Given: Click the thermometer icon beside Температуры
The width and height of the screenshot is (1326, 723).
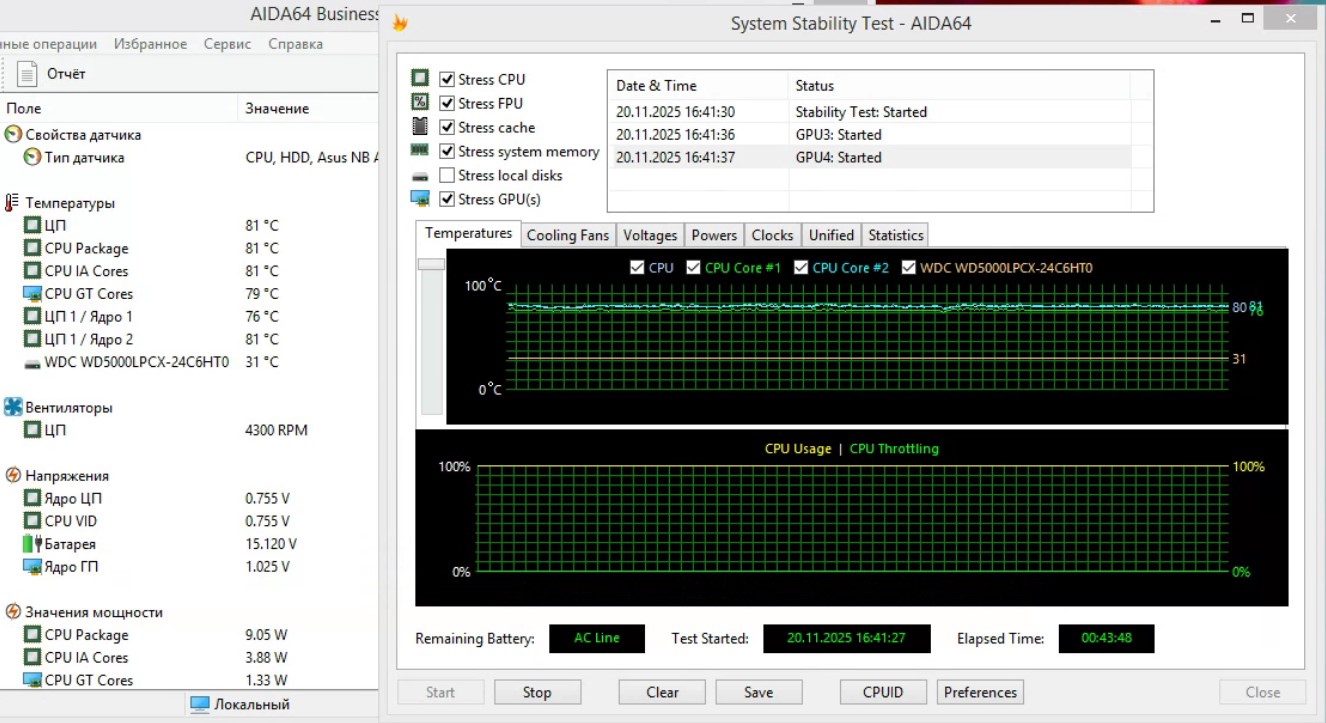Looking at the screenshot, I should point(12,203).
